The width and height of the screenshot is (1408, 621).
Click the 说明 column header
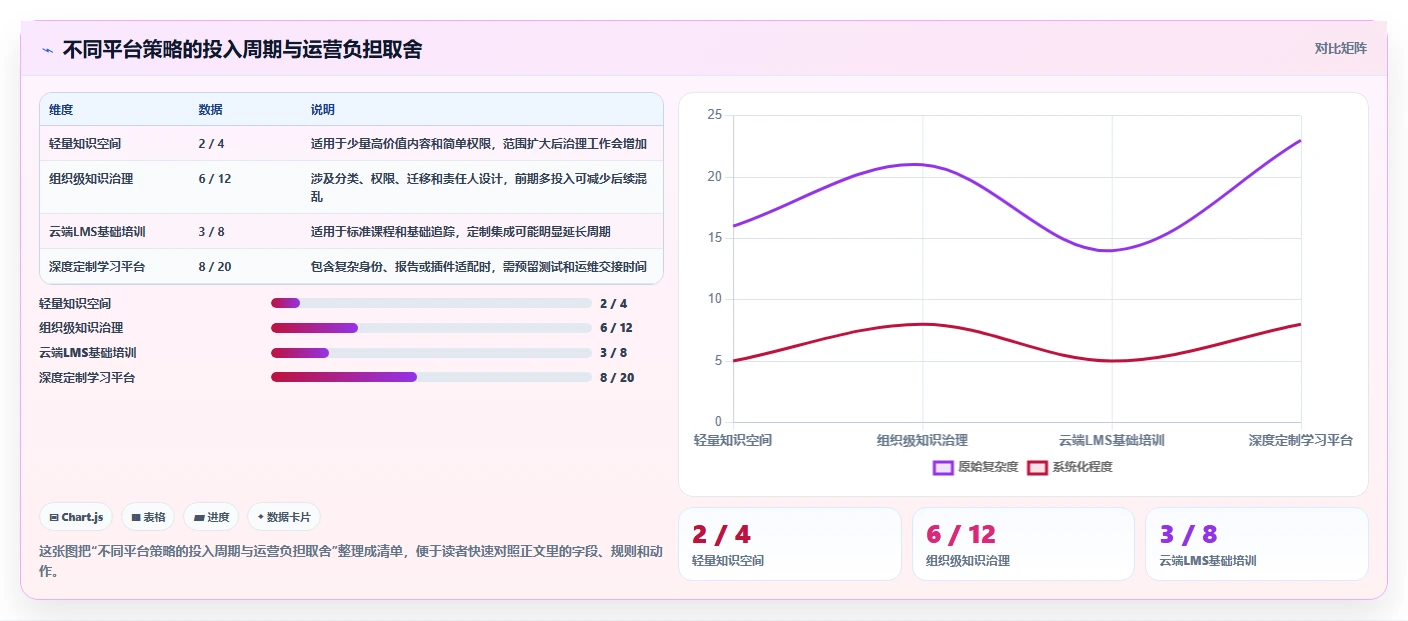322,109
